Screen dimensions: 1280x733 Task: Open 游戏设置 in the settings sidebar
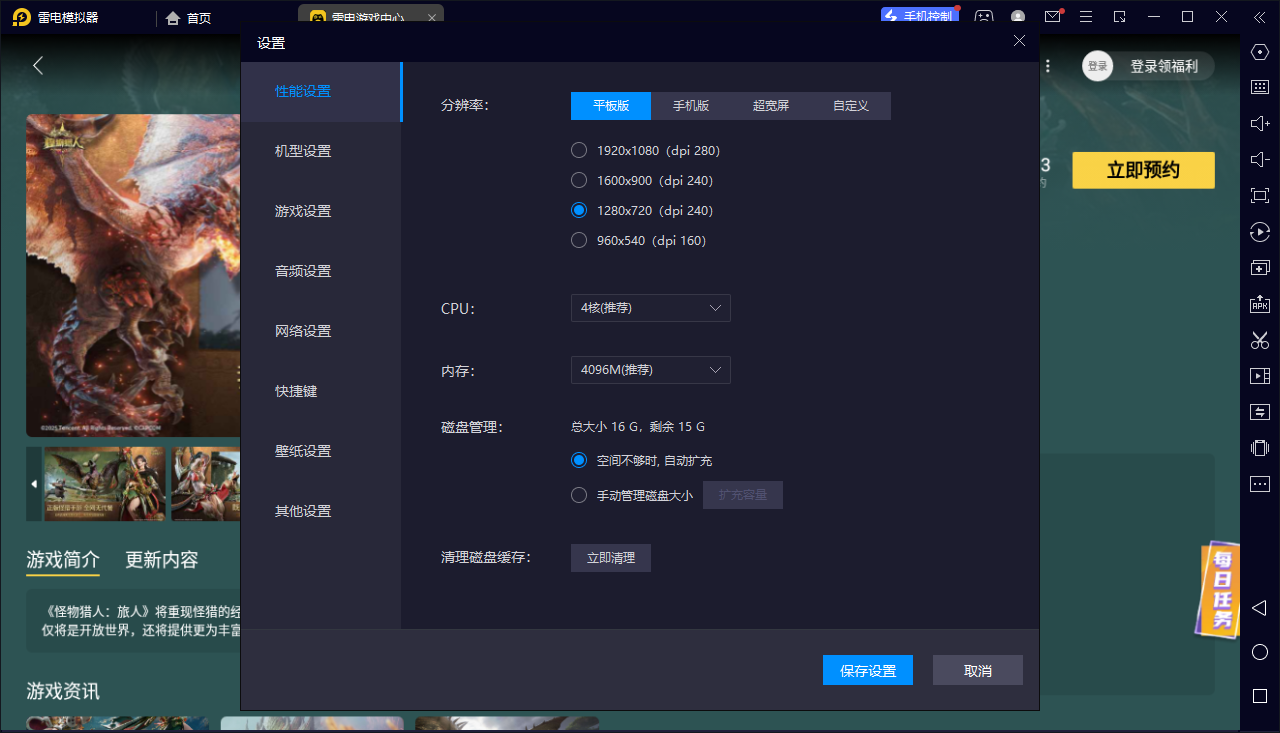[321, 211]
